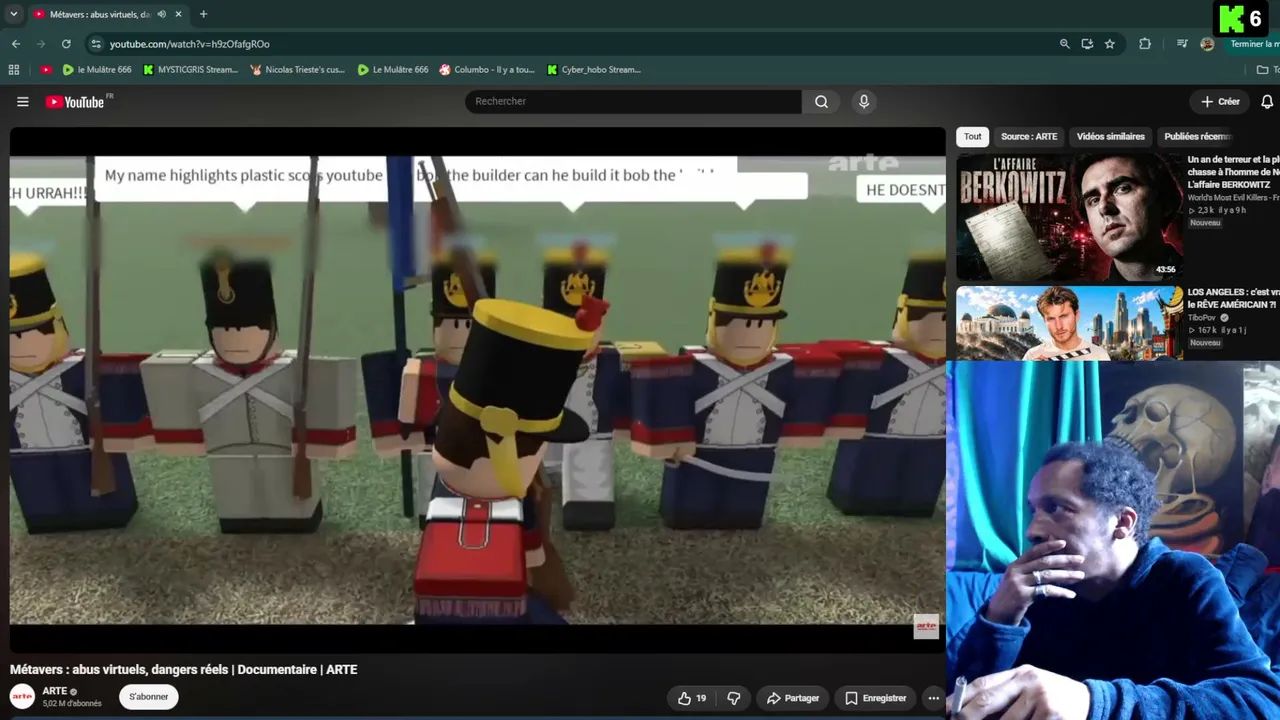
Task: Open more actions three-dot menu
Action: click(933, 698)
